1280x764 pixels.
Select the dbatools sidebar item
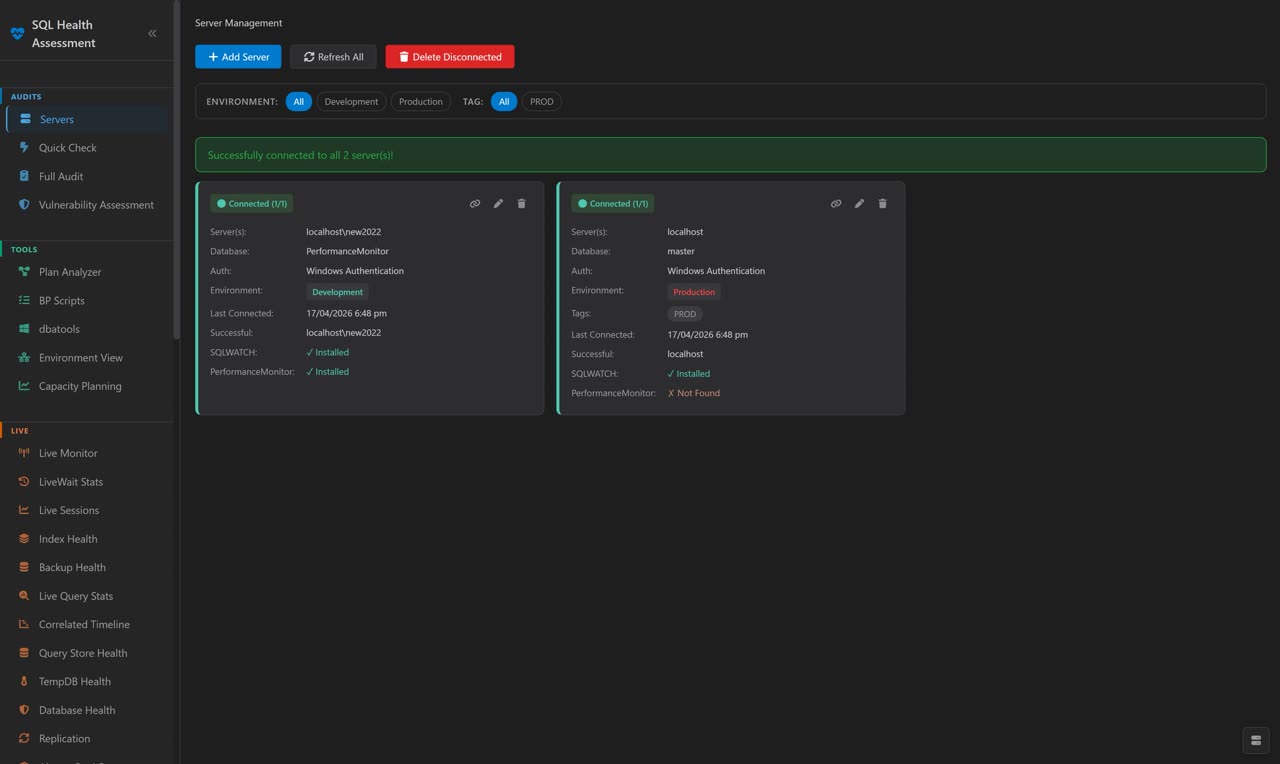pyautogui.click(x=58, y=328)
